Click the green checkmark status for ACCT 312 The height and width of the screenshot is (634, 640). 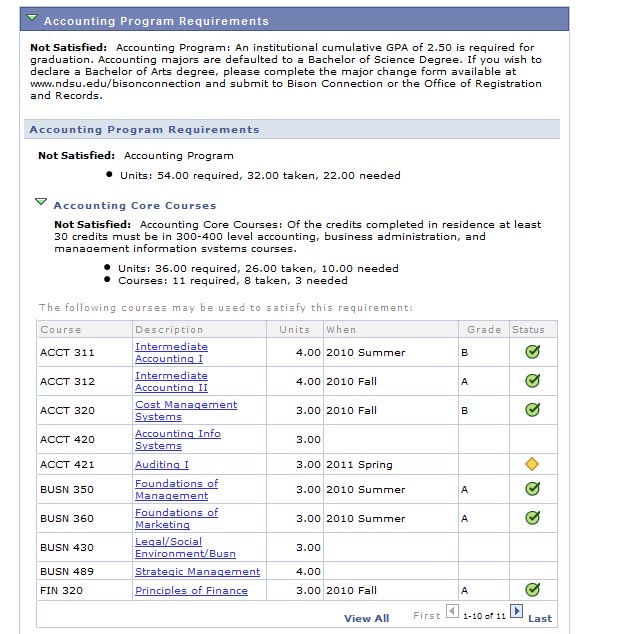tap(532, 381)
